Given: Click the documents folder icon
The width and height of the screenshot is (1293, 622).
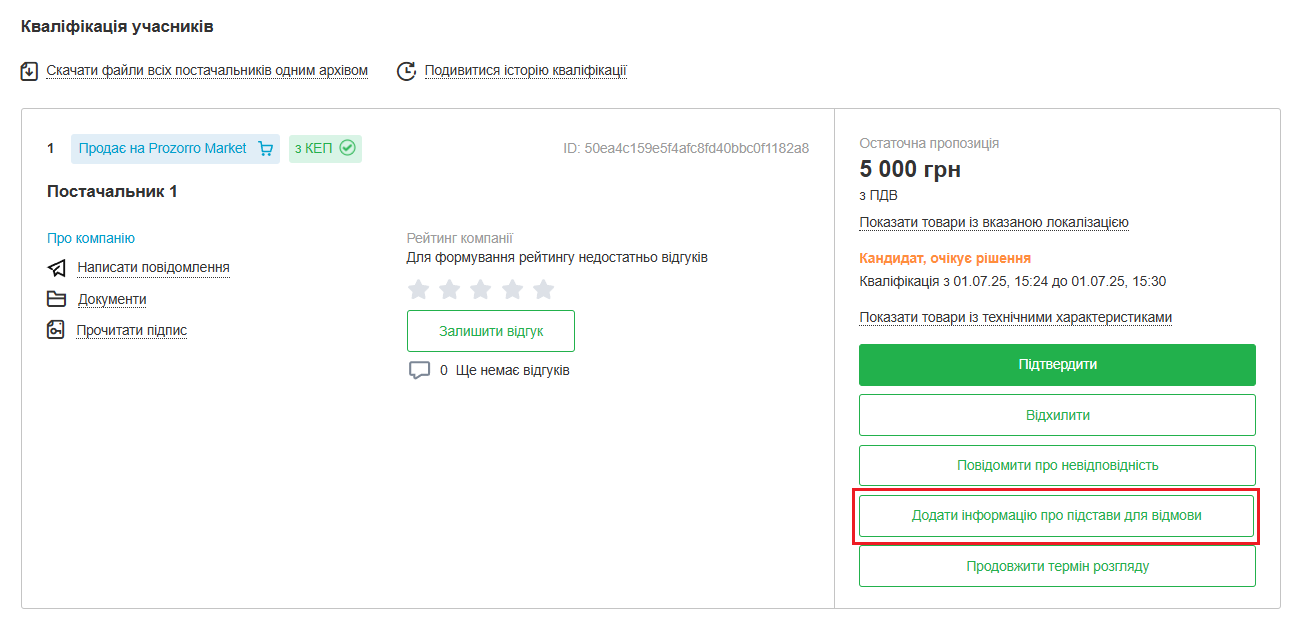Looking at the screenshot, I should (x=57, y=299).
